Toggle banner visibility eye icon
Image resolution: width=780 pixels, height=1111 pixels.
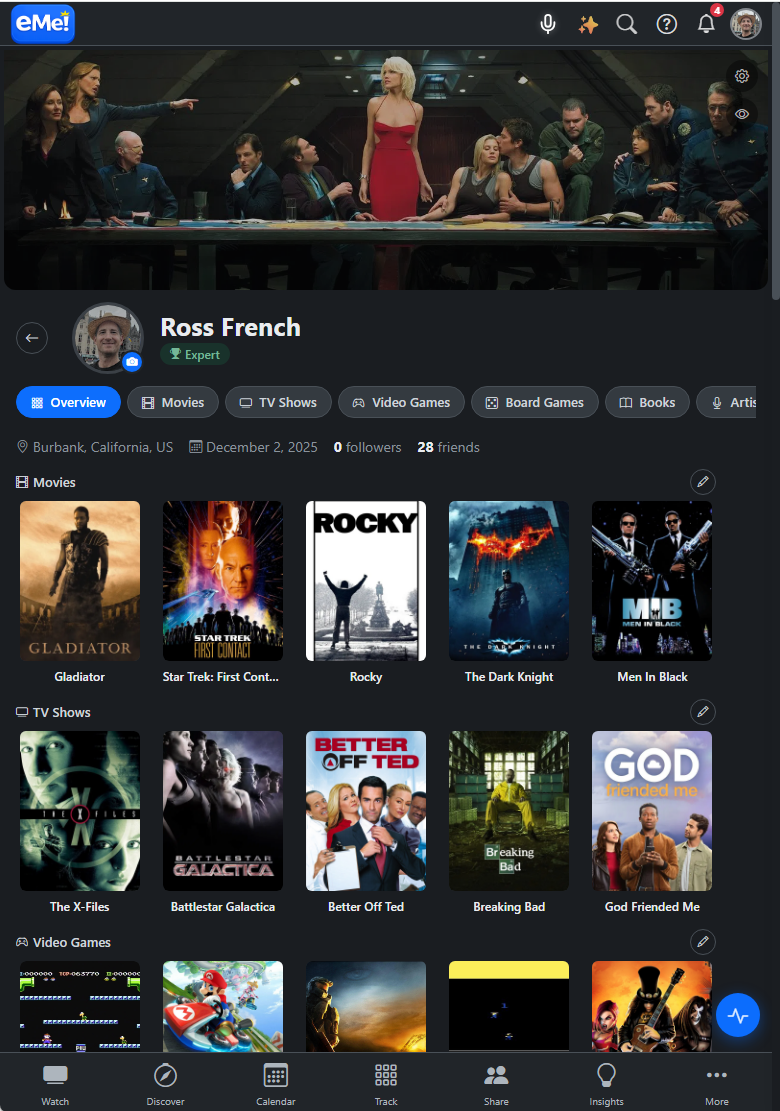pyautogui.click(x=742, y=114)
